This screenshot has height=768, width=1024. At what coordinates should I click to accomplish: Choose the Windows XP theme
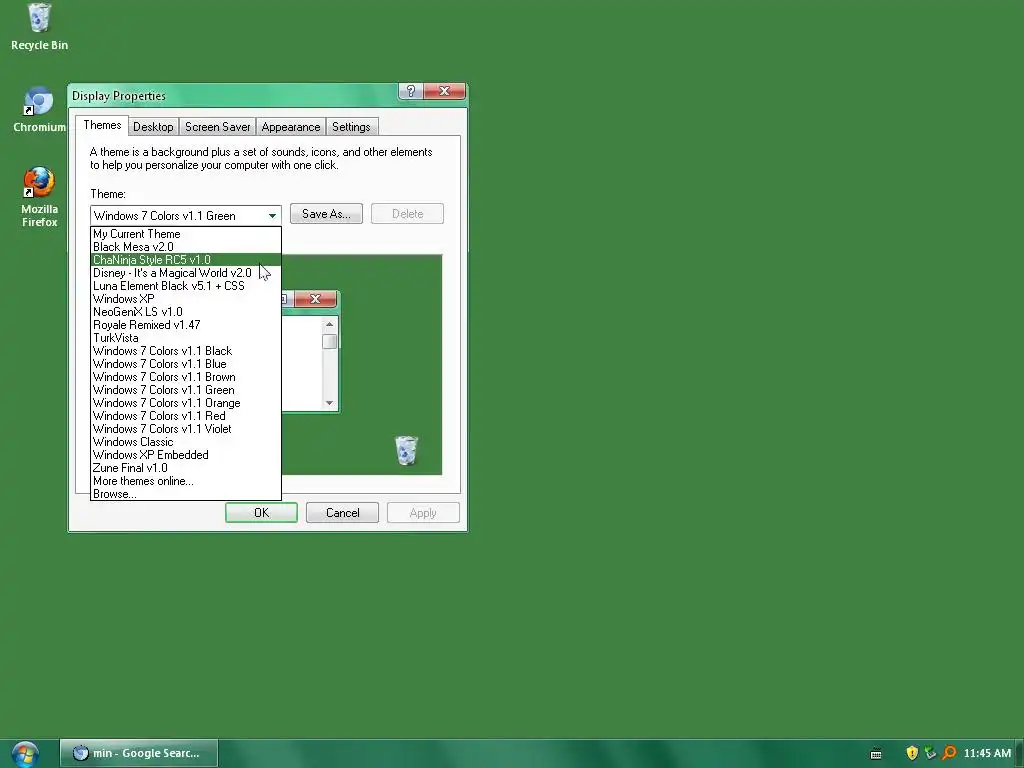186,299
